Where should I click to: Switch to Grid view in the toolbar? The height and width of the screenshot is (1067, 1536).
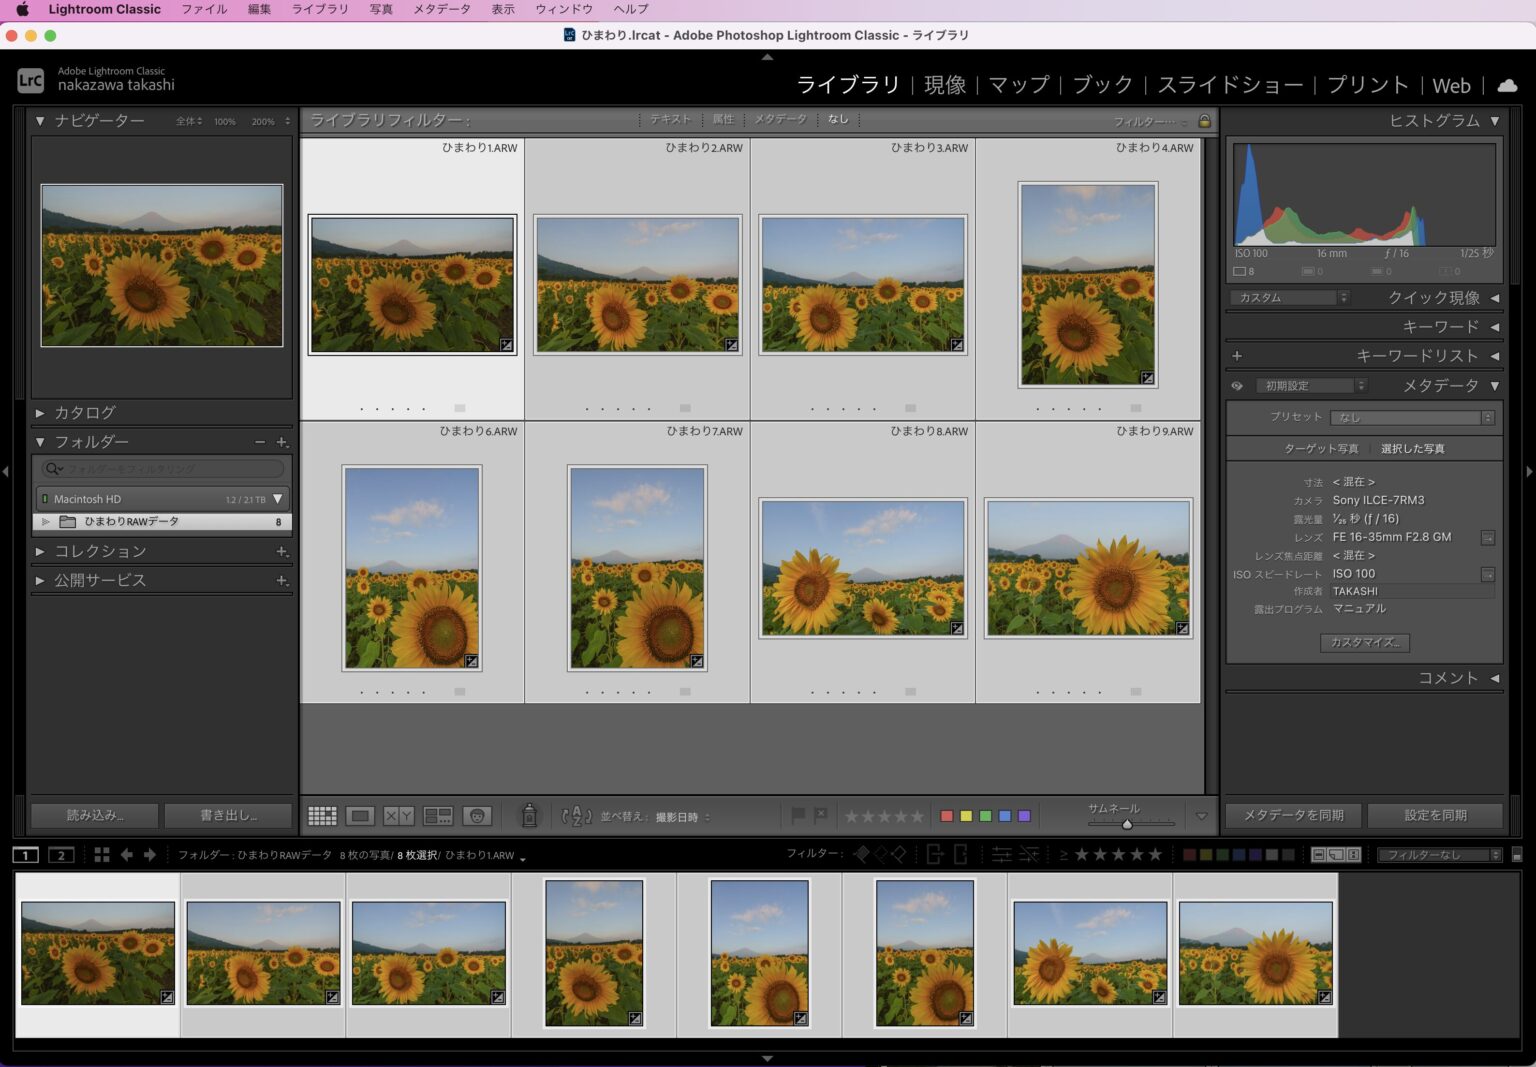[x=322, y=816]
